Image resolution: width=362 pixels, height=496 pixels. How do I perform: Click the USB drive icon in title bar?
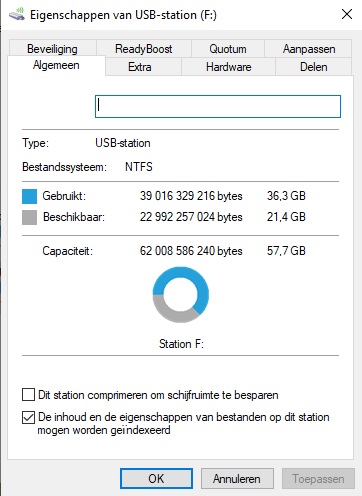point(17,15)
